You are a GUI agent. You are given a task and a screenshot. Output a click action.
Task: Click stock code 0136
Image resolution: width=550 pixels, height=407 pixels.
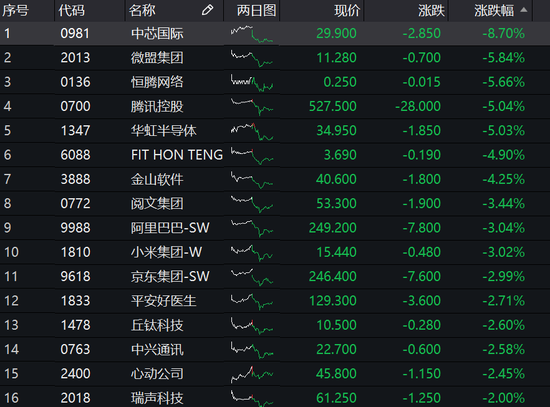click(75, 82)
